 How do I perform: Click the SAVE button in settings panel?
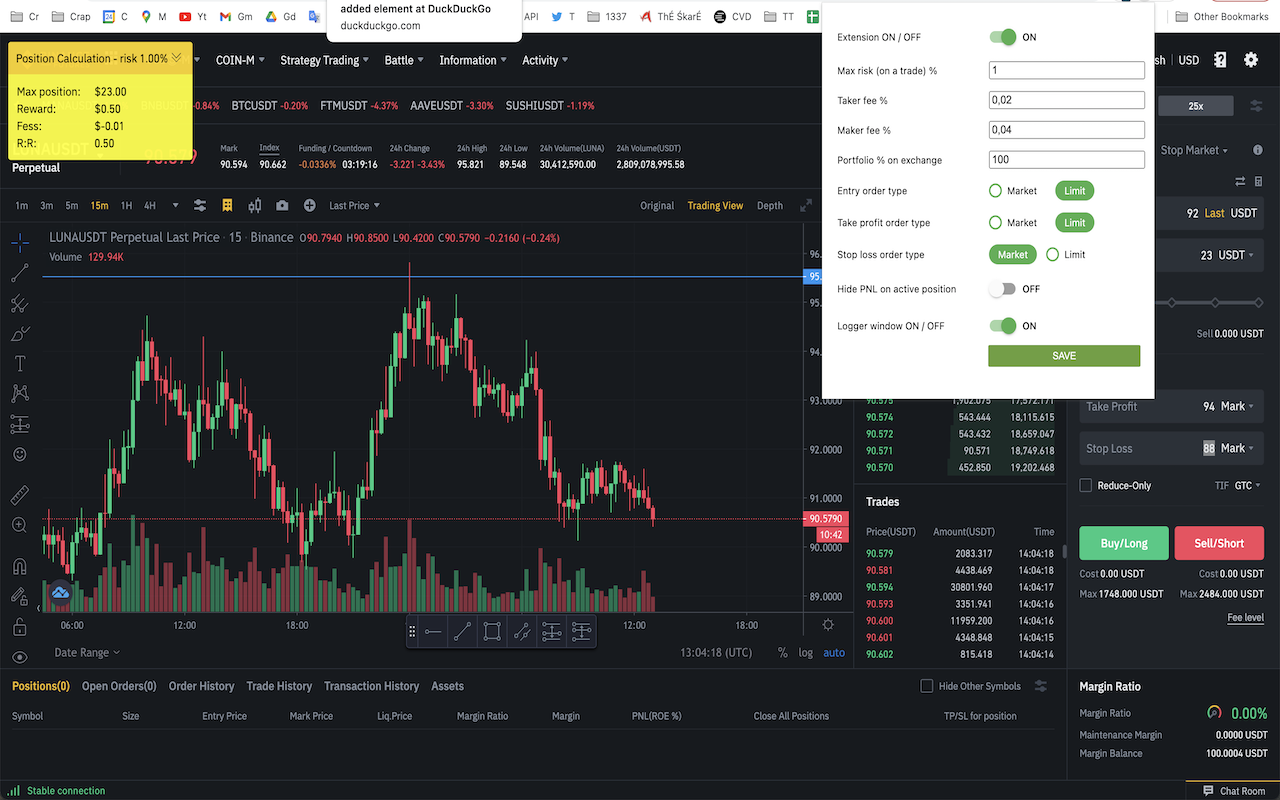[1064, 355]
